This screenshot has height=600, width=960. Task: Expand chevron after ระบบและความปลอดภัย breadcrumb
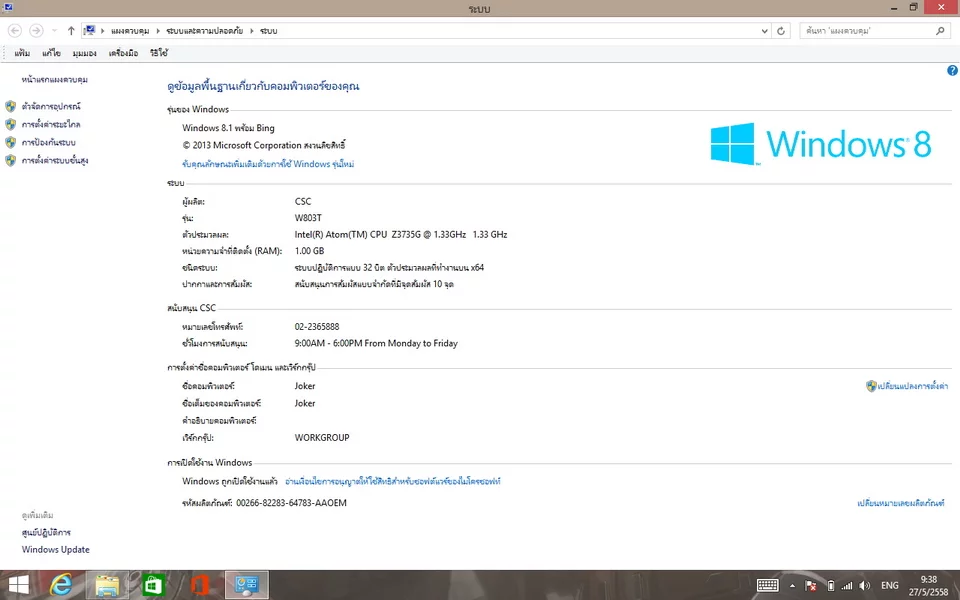tap(251, 31)
